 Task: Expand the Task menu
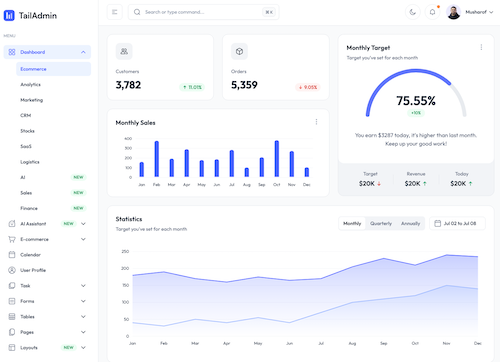click(83, 286)
